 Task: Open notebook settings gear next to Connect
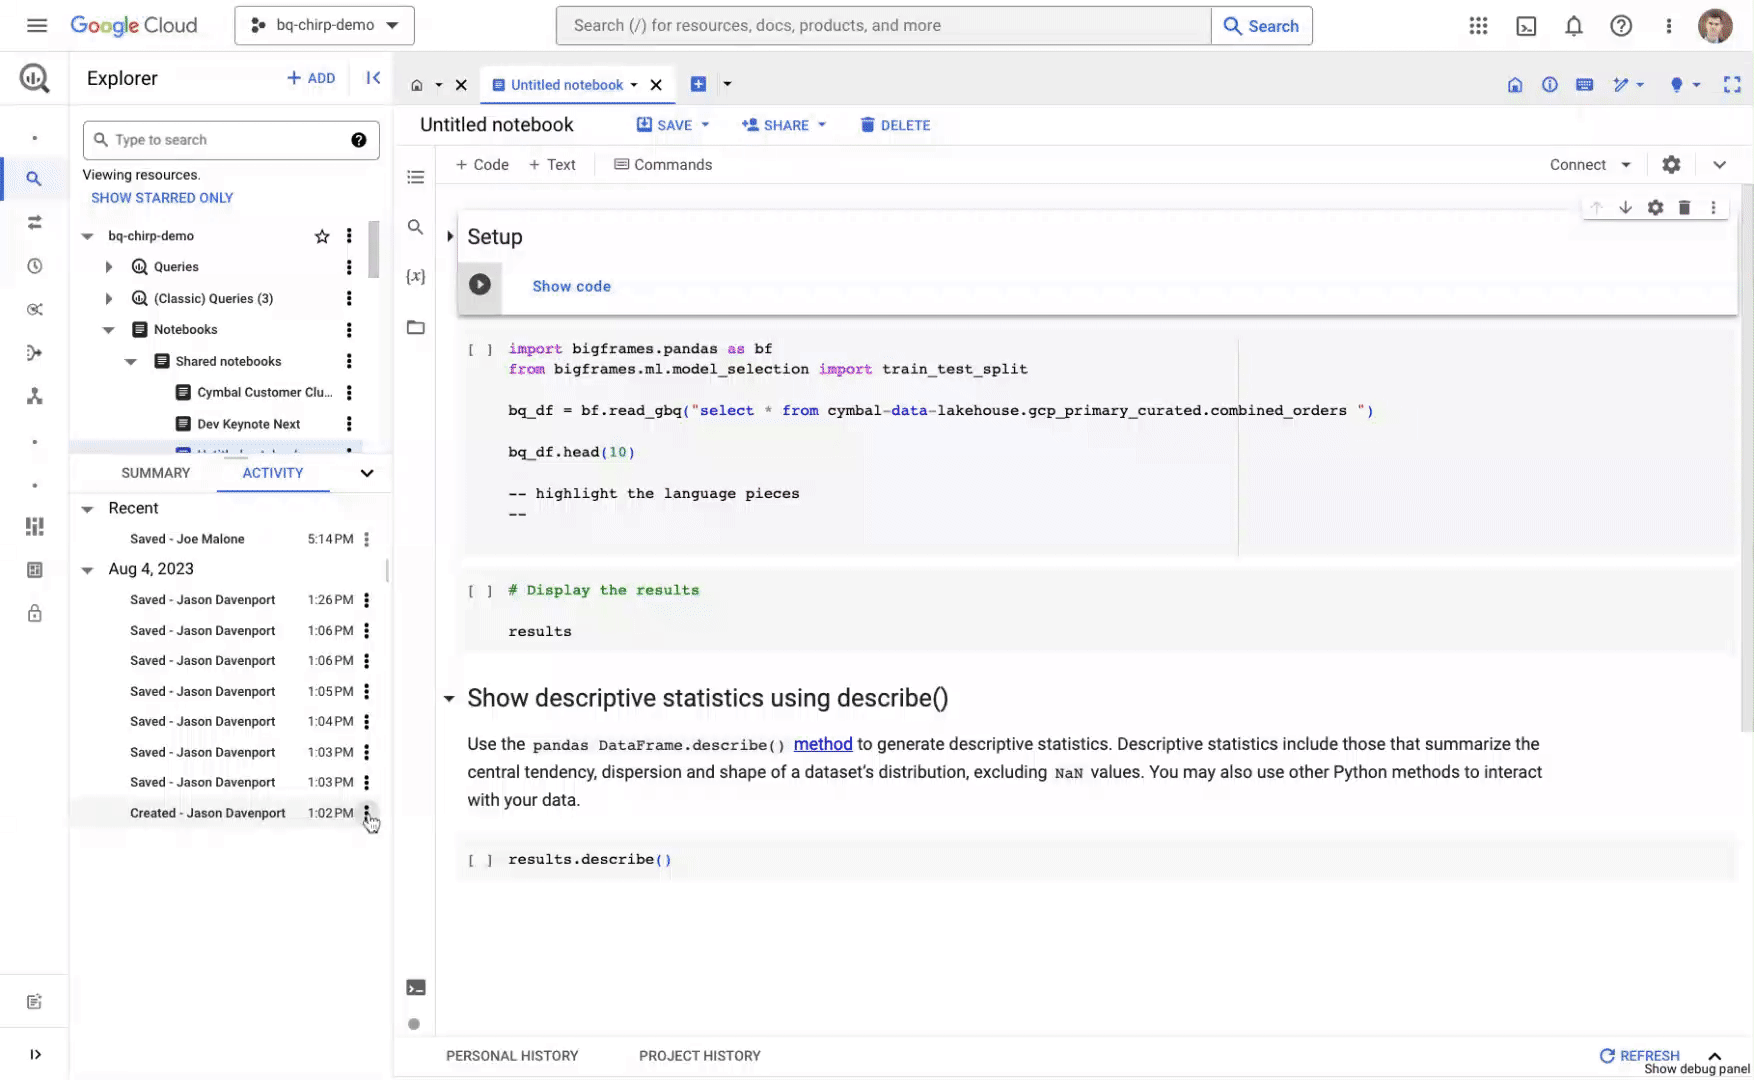click(1671, 165)
